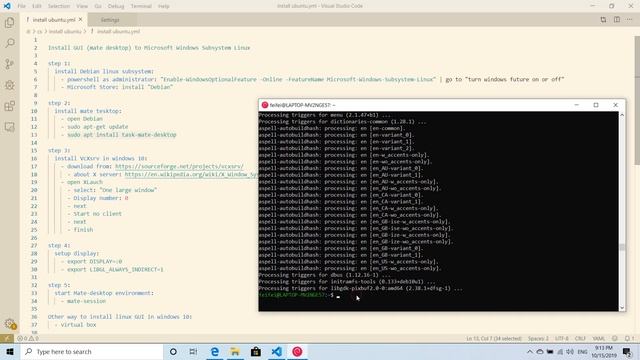640x360 pixels.
Task: Switch to Visual Studio Code taskbar icon
Action: [277, 351]
